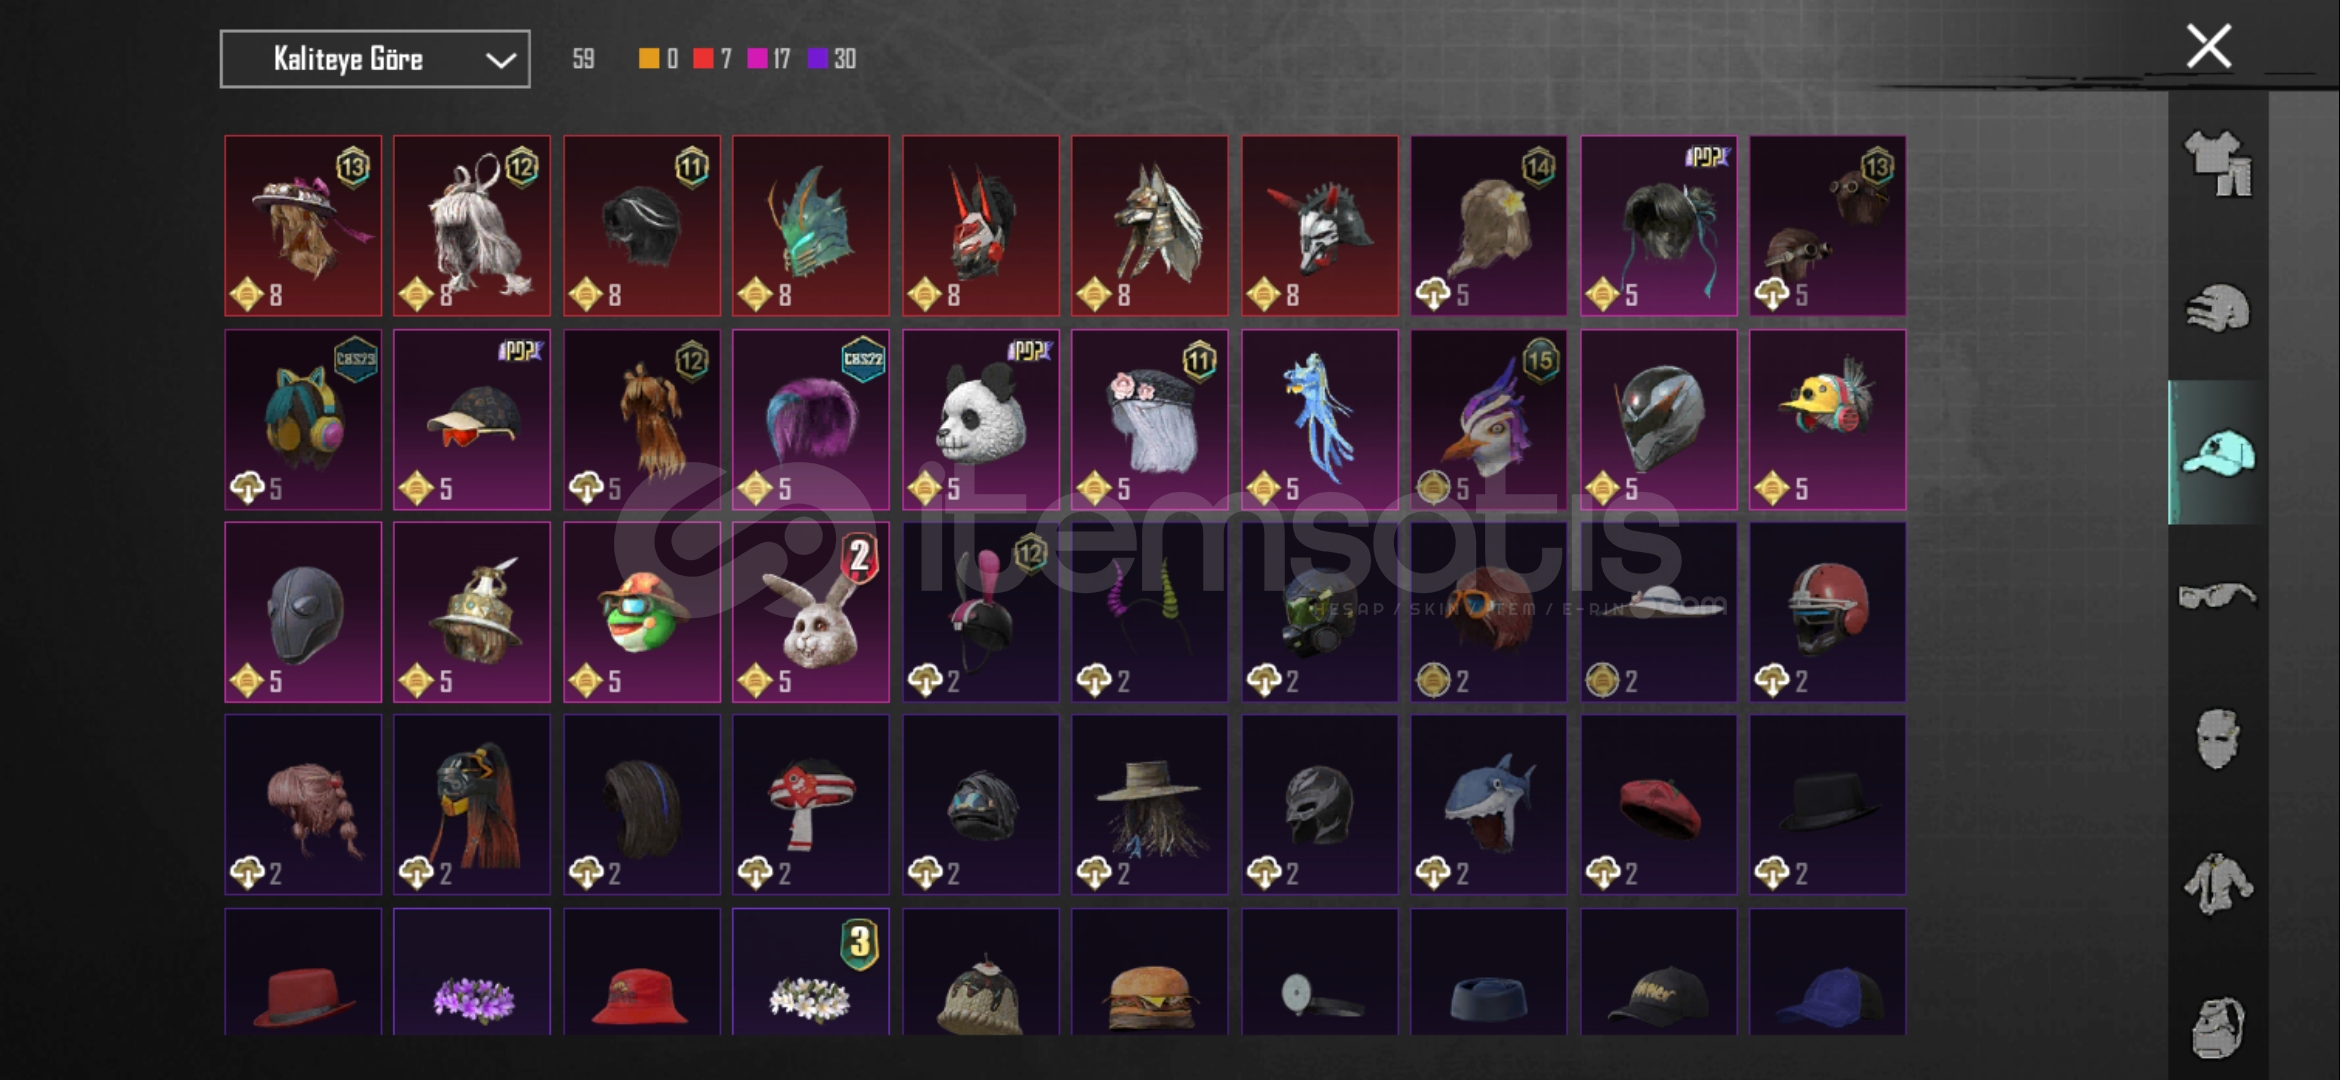This screenshot has height=1080, width=2340.
Task: Open the backpack category icon
Action: (x=2217, y=1027)
